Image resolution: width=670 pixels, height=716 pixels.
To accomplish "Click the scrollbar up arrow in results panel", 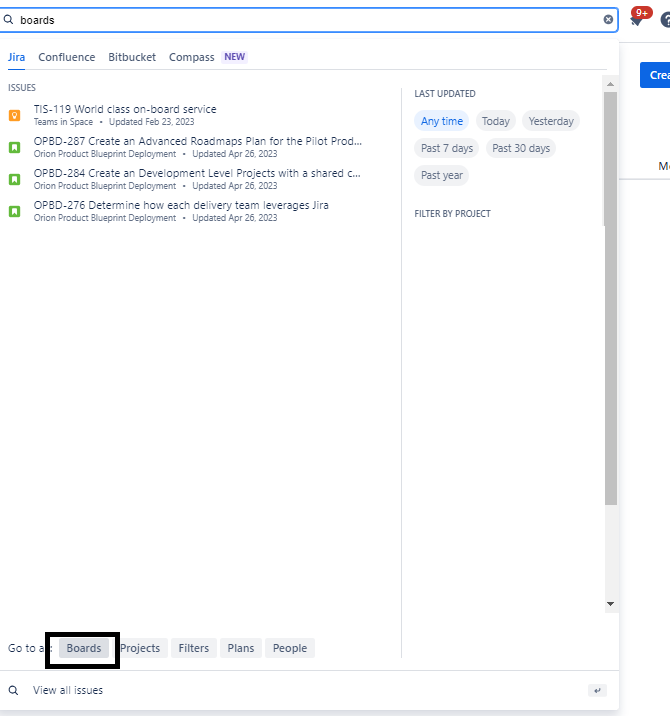I will click(610, 84).
